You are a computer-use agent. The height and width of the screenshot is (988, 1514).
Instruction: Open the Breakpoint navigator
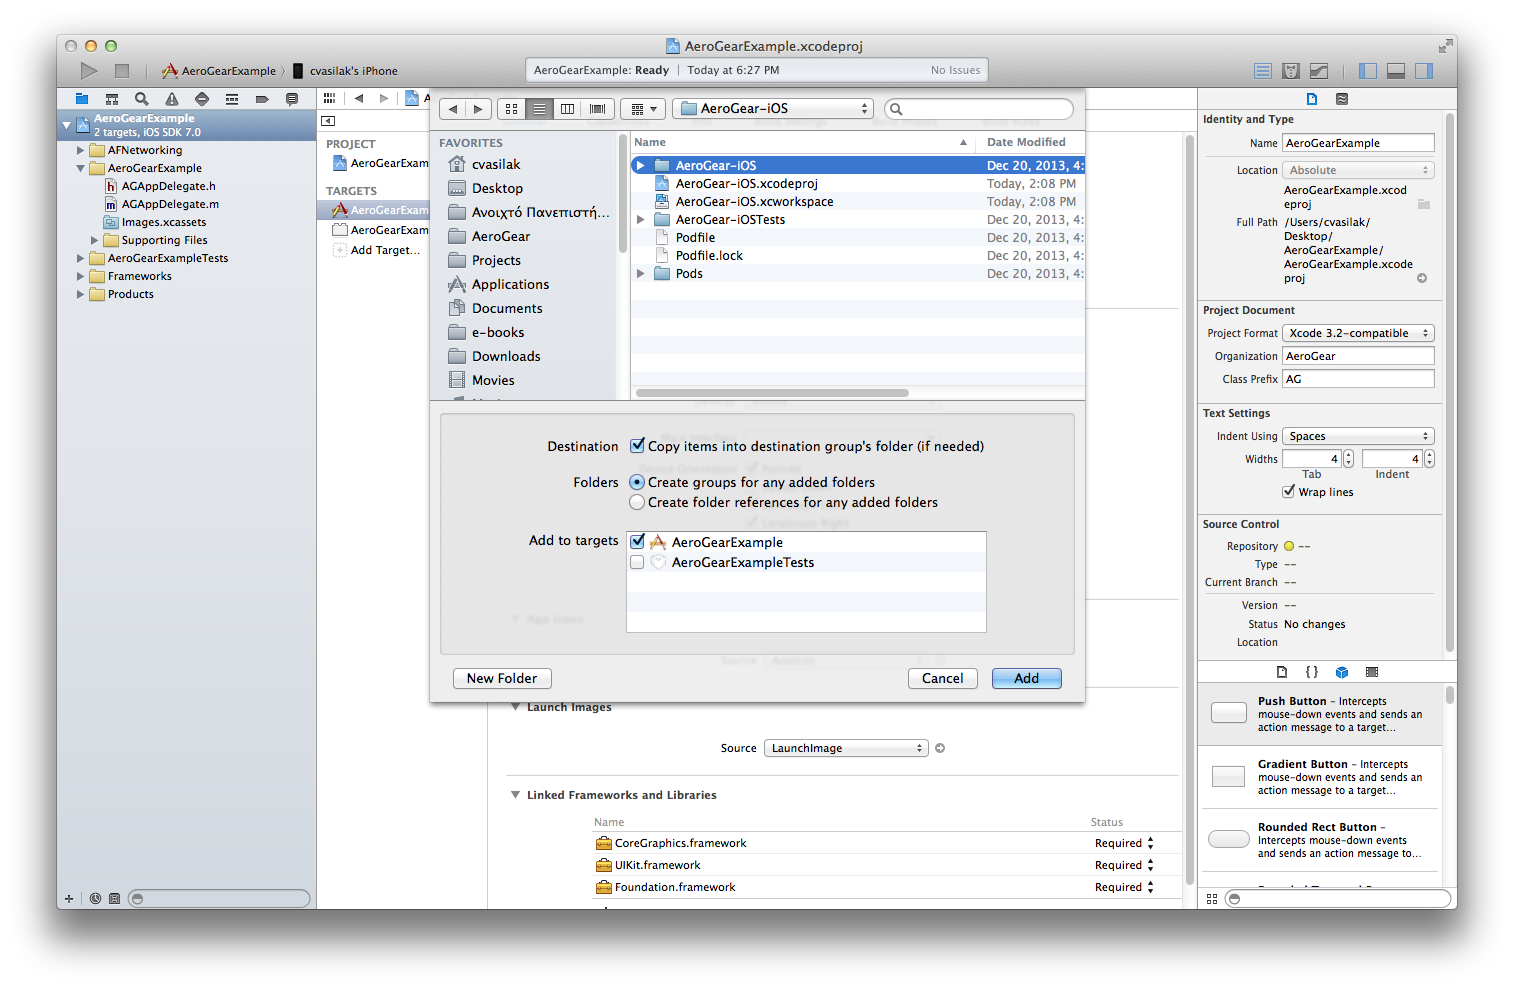[x=262, y=99]
